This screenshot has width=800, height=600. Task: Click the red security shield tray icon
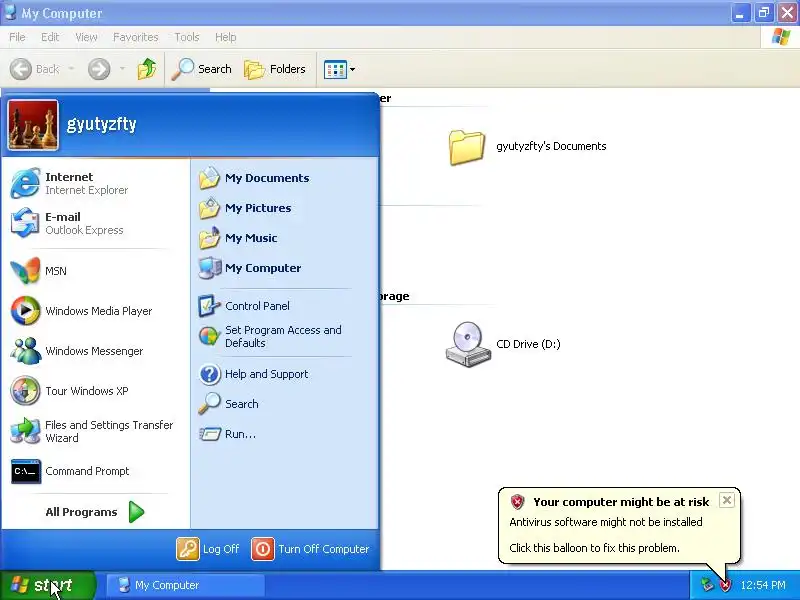(726, 585)
